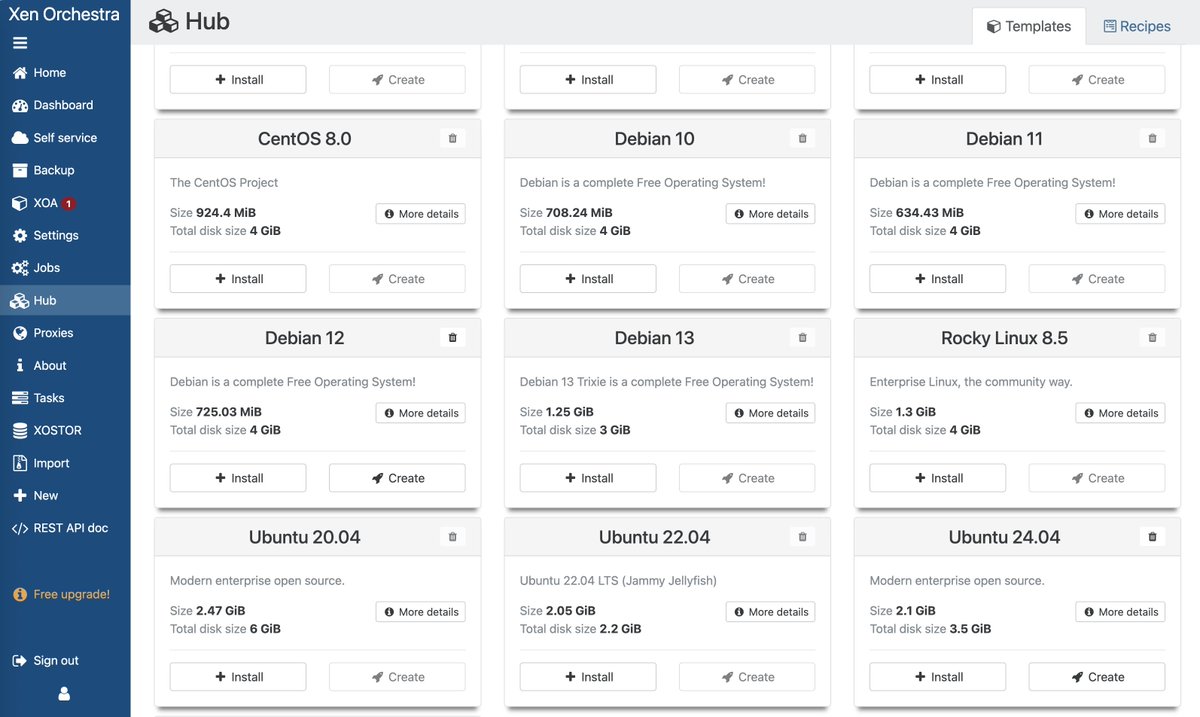Screen dimensions: 1200x717
Task: Install the Debian 13 template
Action: click(x=588, y=478)
